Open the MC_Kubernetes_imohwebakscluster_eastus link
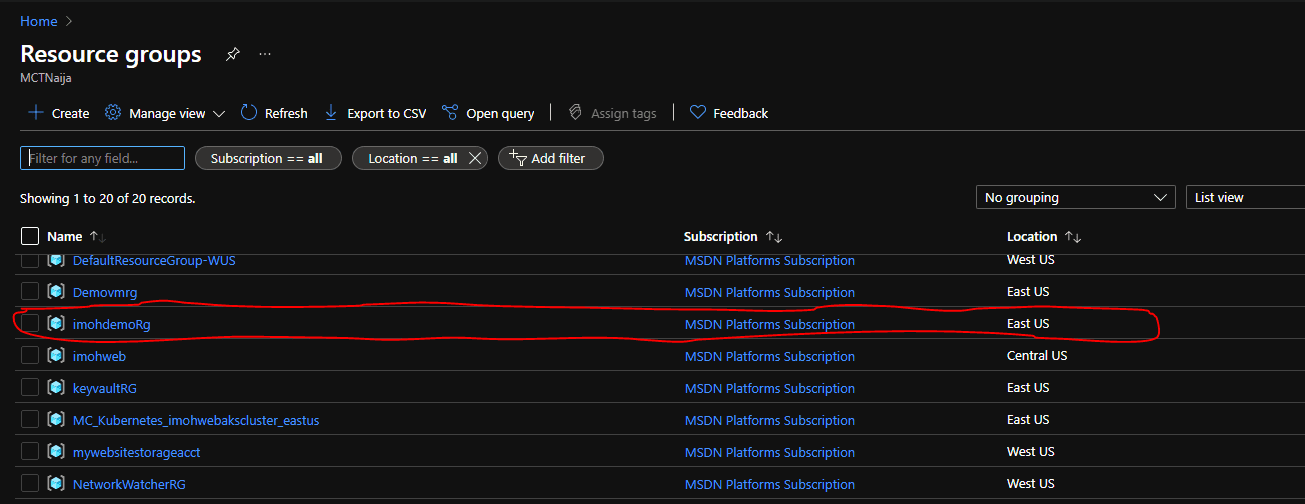1305x504 pixels. [196, 420]
